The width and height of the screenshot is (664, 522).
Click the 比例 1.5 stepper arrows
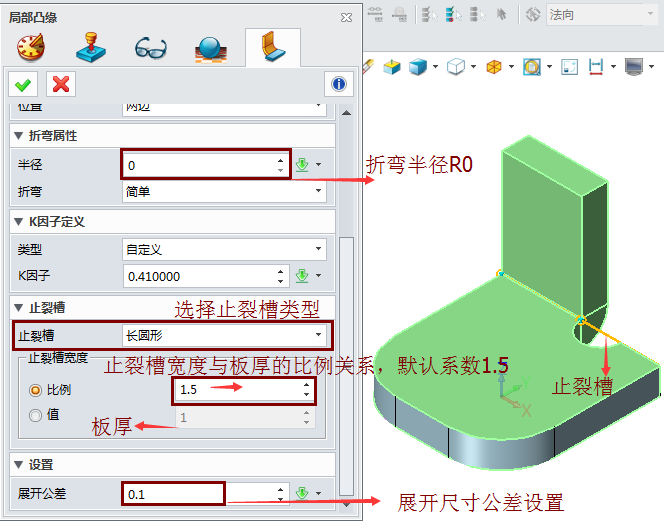[307, 389]
